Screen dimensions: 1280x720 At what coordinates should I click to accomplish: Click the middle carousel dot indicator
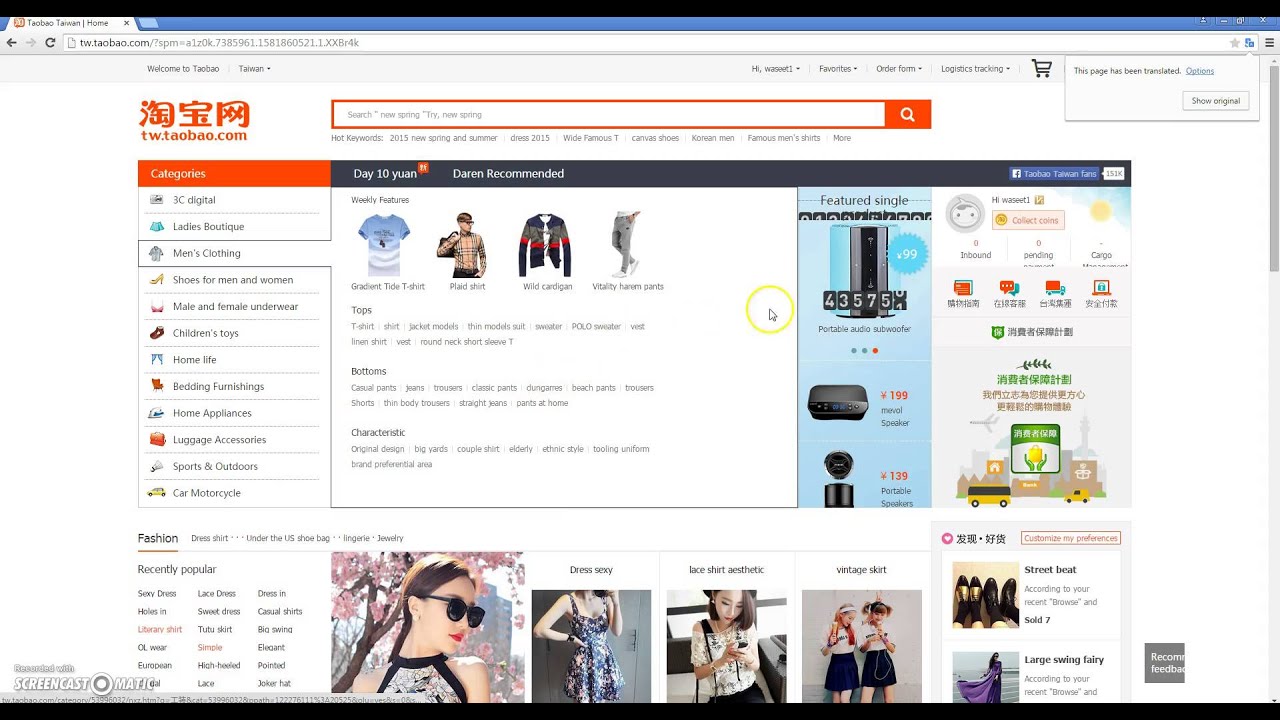[x=864, y=351]
